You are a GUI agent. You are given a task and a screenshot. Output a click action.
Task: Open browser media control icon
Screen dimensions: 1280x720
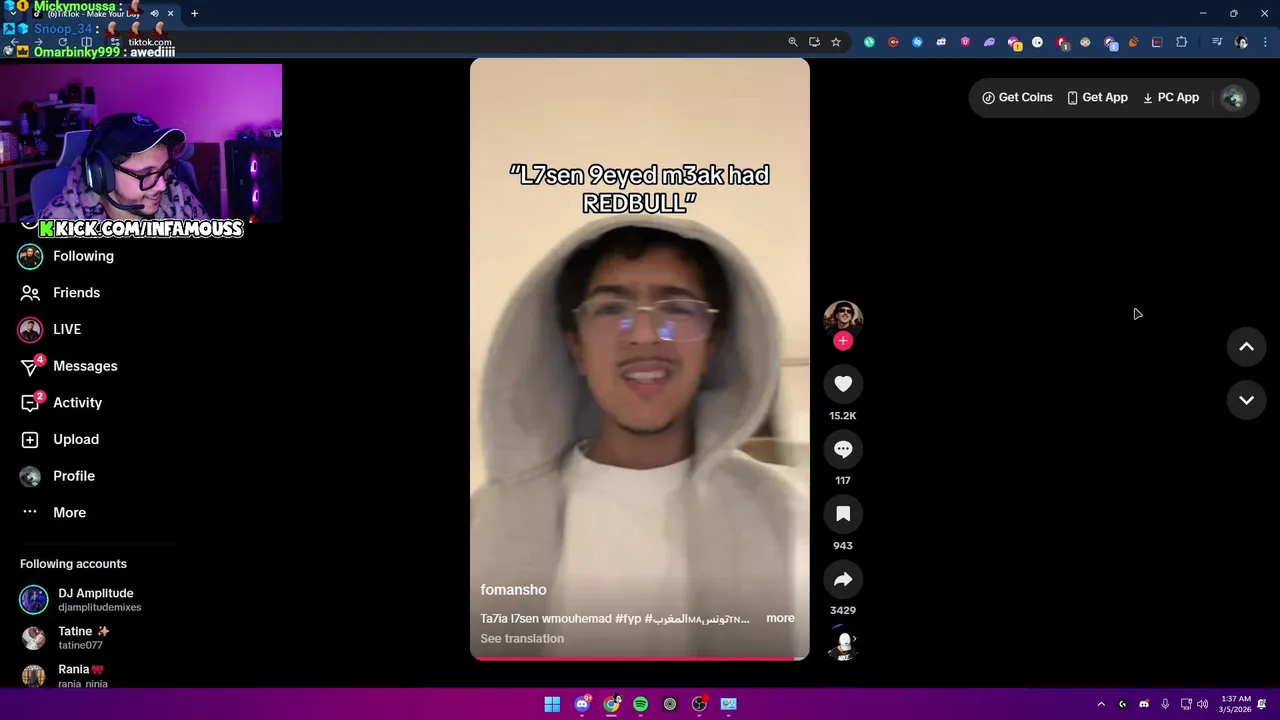click(1217, 42)
